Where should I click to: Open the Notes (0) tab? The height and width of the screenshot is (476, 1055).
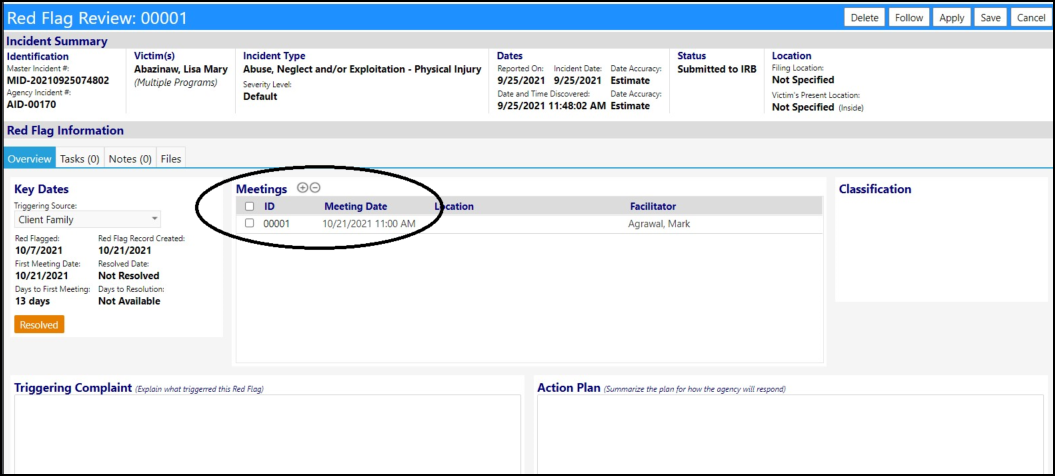pyautogui.click(x=130, y=159)
